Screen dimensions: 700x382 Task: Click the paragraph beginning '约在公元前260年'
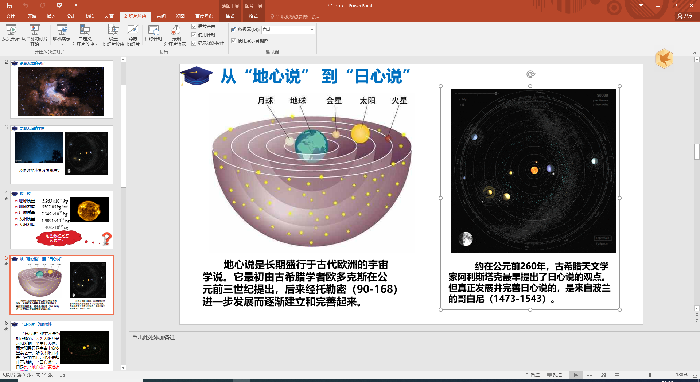pyautogui.click(x=529, y=282)
